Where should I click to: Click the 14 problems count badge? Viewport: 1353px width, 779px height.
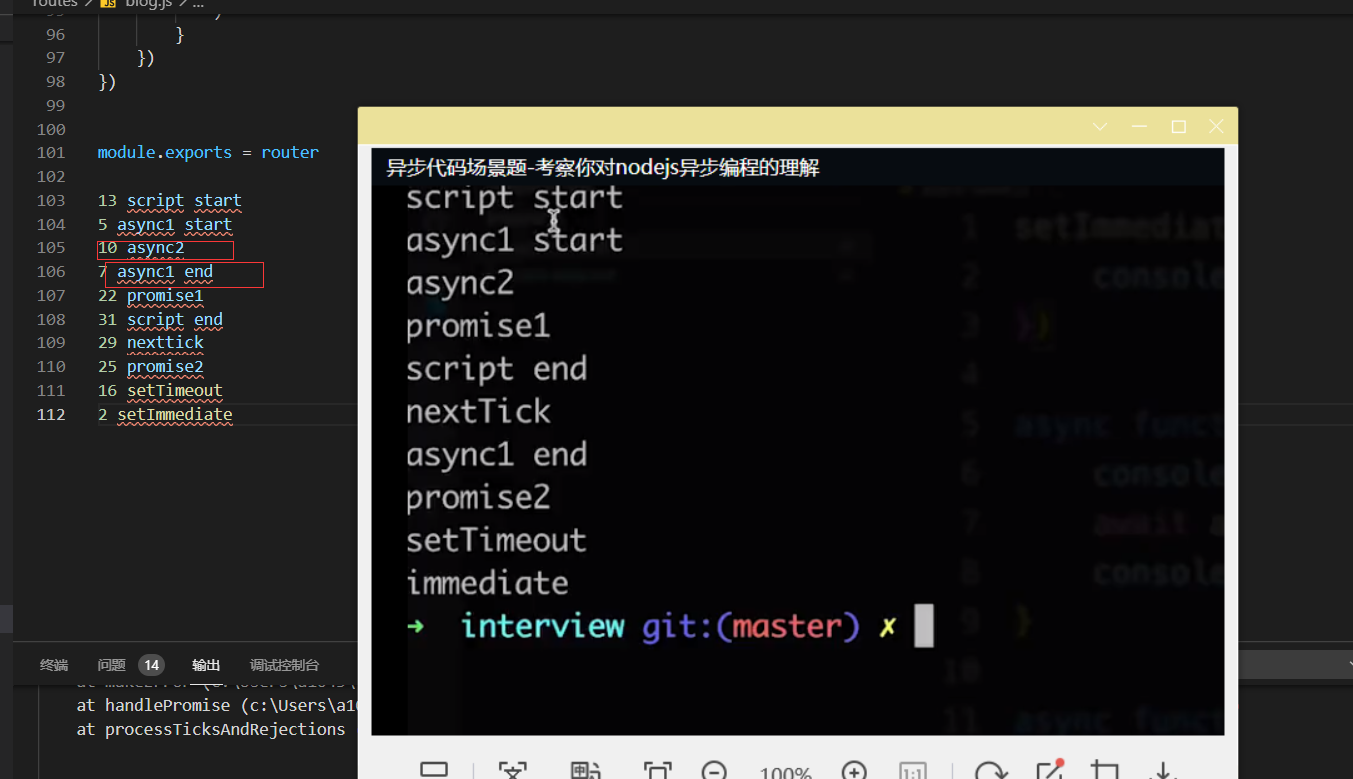[151, 665]
